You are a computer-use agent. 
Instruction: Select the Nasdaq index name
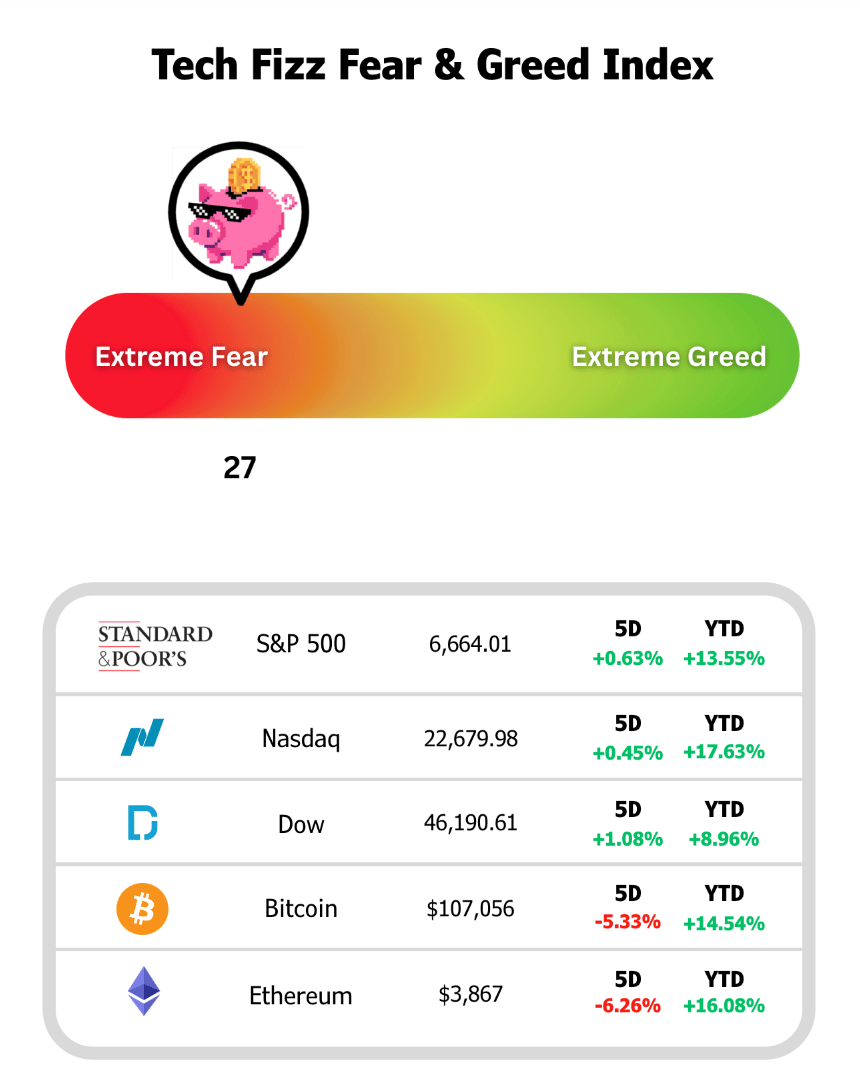click(x=301, y=739)
